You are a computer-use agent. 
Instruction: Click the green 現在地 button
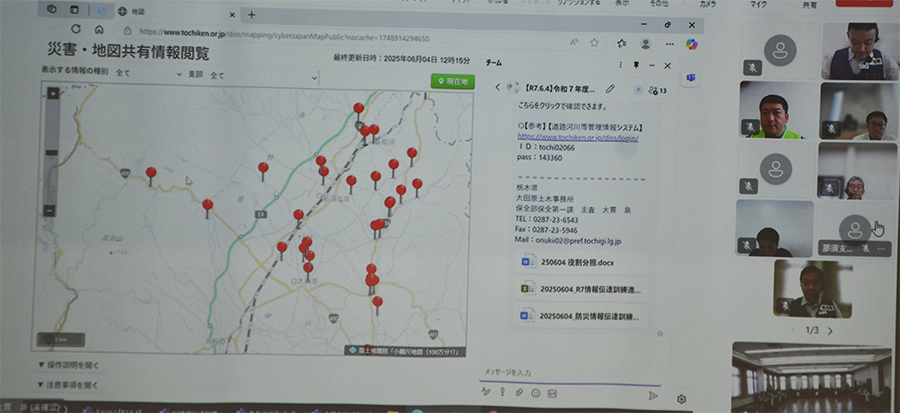[x=453, y=82]
